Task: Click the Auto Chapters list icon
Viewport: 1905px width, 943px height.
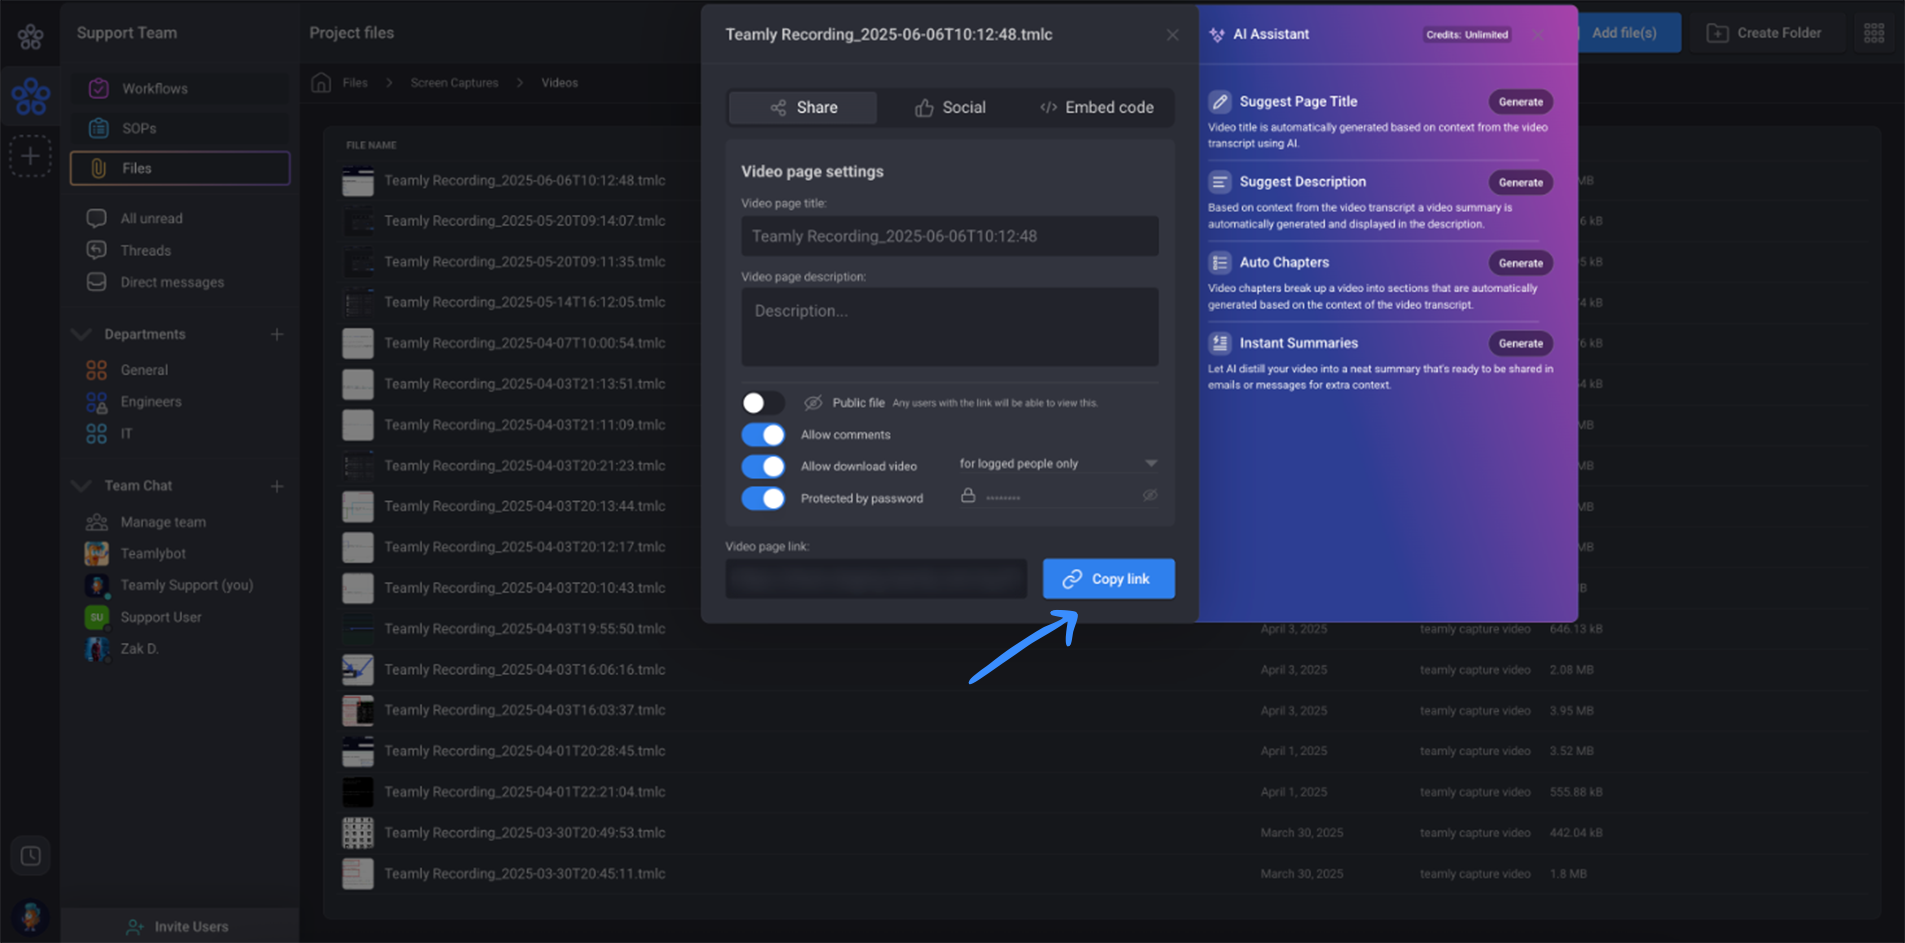Action: (x=1219, y=263)
